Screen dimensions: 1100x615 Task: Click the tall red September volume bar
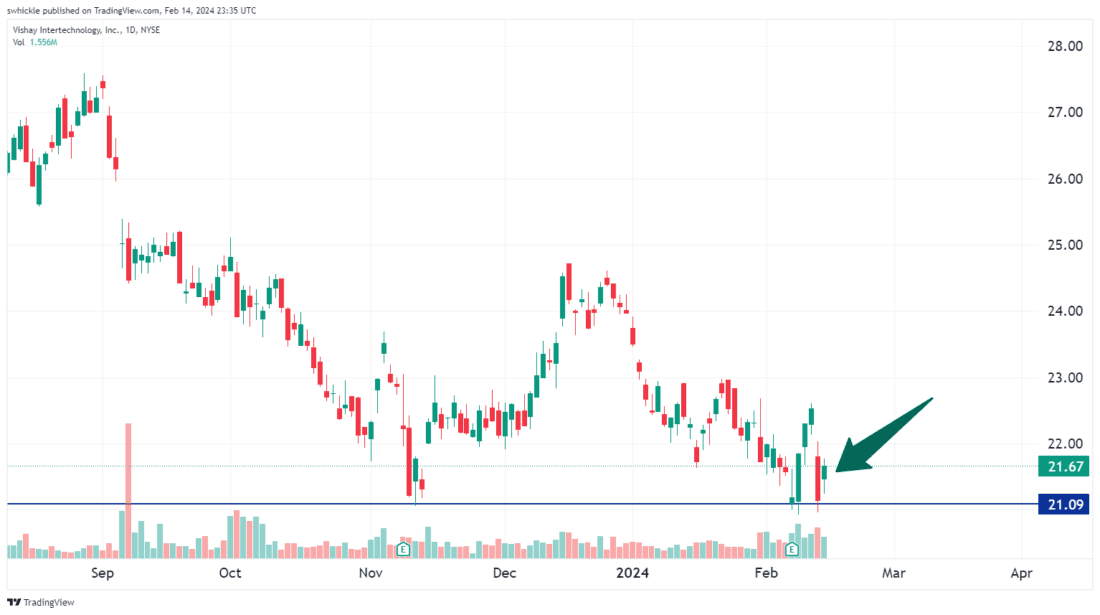pyautogui.click(x=128, y=480)
